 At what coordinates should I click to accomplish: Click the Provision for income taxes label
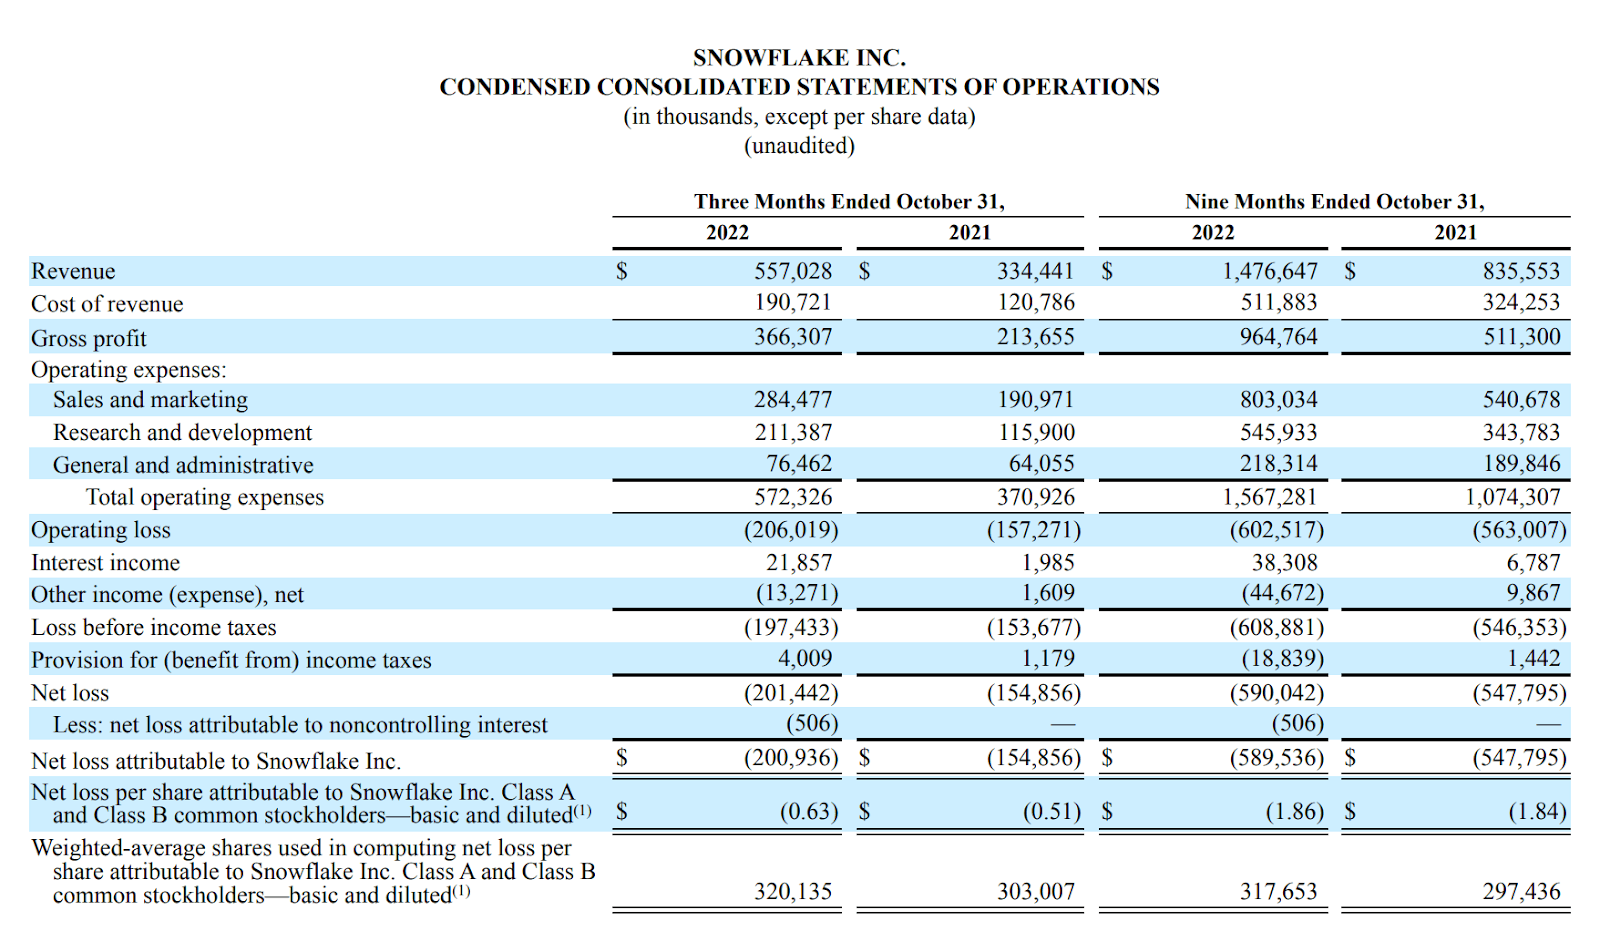pyautogui.click(x=231, y=660)
